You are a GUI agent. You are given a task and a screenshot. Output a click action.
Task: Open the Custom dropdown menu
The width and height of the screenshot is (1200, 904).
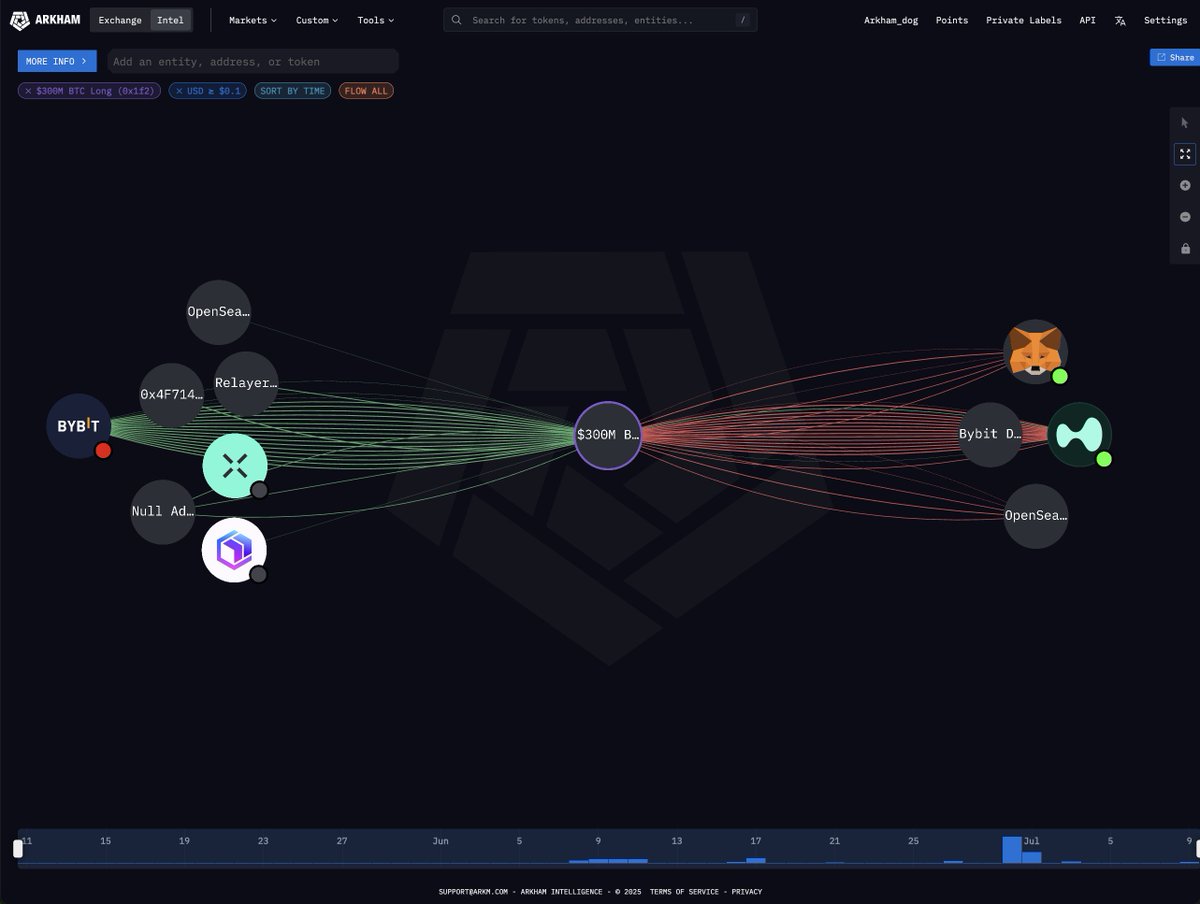[x=317, y=20]
